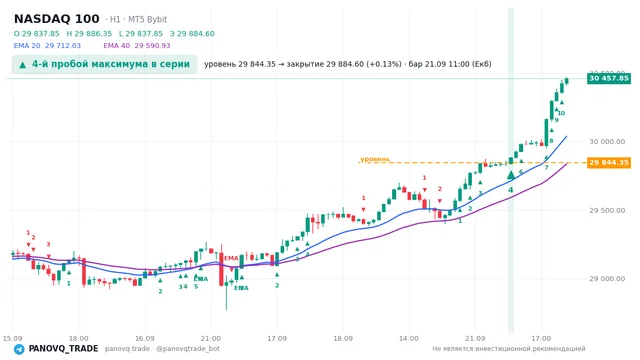The image size is (640, 360).
Task: Click the 29 000.00 price axis label
Action: (607, 279)
